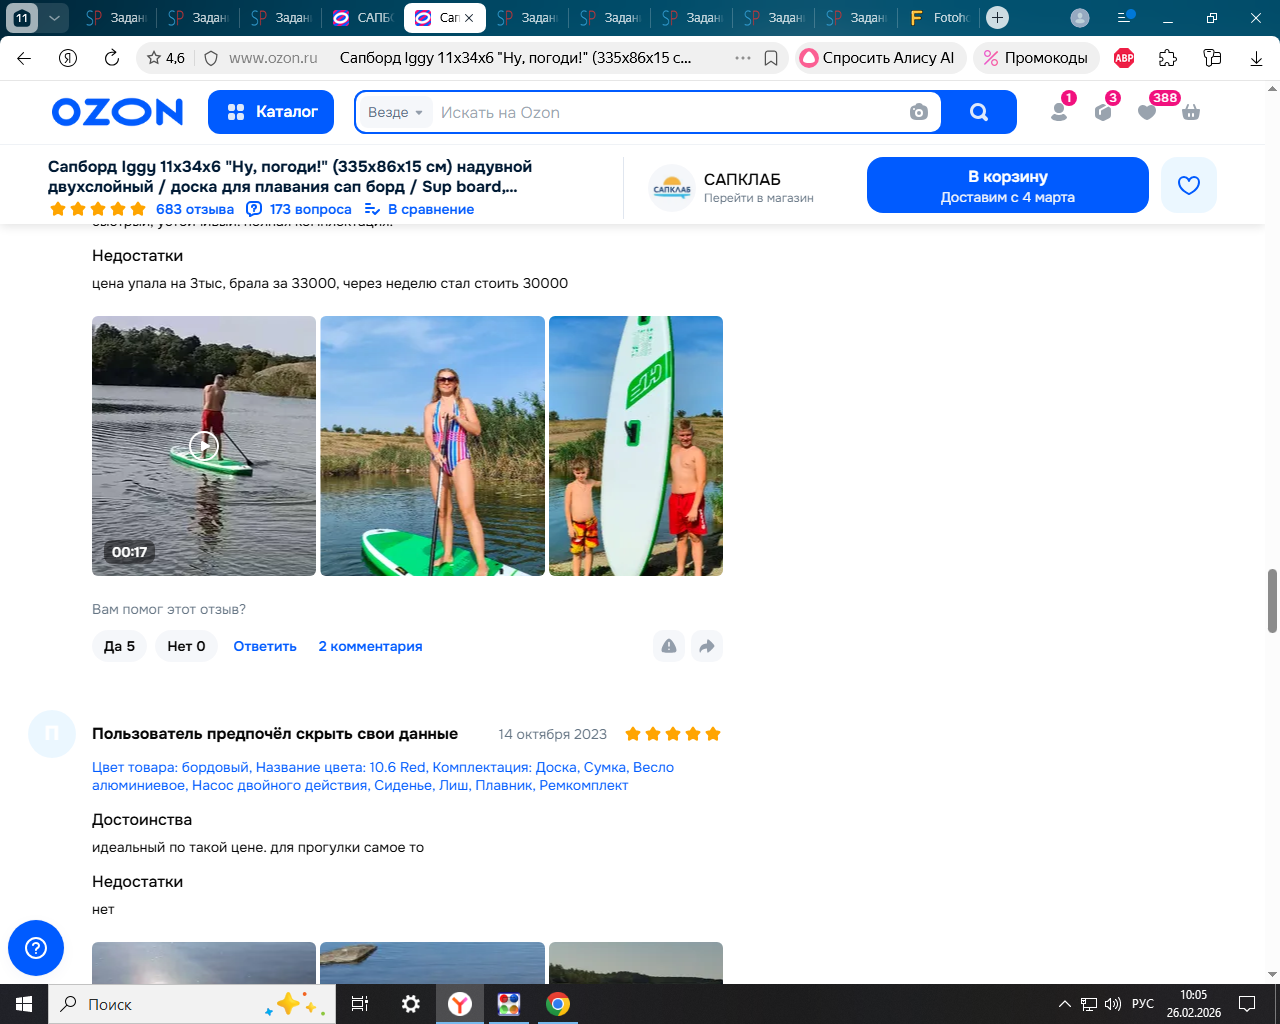The height and width of the screenshot is (1024, 1280).
Task: Click the САПКЛАБ store logo
Action: coord(672,188)
